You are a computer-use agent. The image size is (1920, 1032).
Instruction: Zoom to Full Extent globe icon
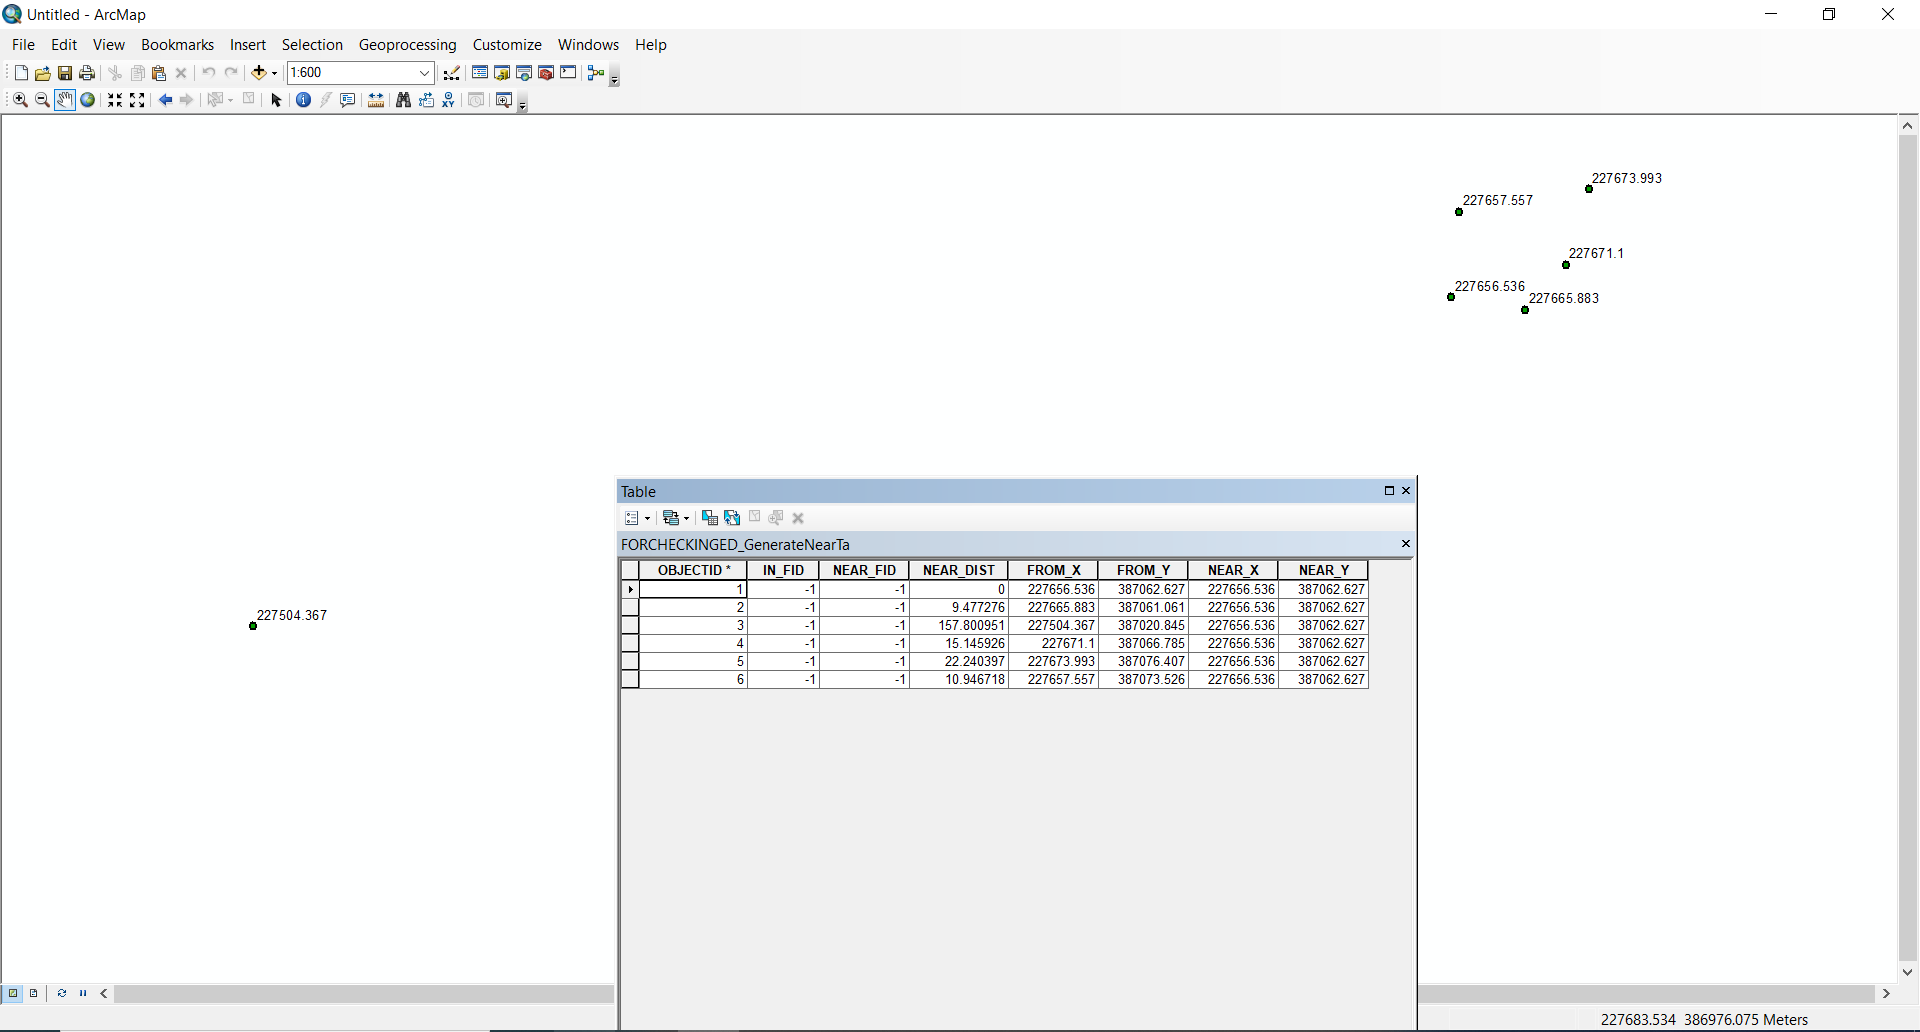pyautogui.click(x=88, y=100)
